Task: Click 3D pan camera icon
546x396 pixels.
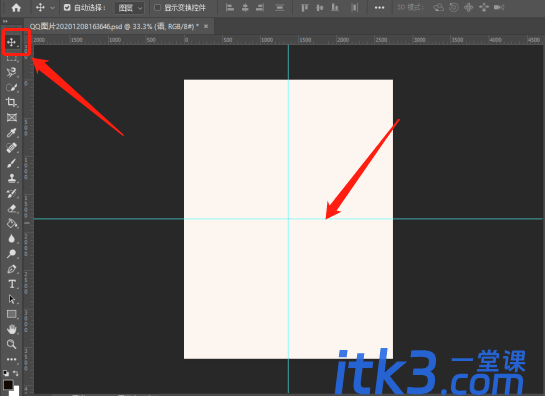Action: (469, 7)
